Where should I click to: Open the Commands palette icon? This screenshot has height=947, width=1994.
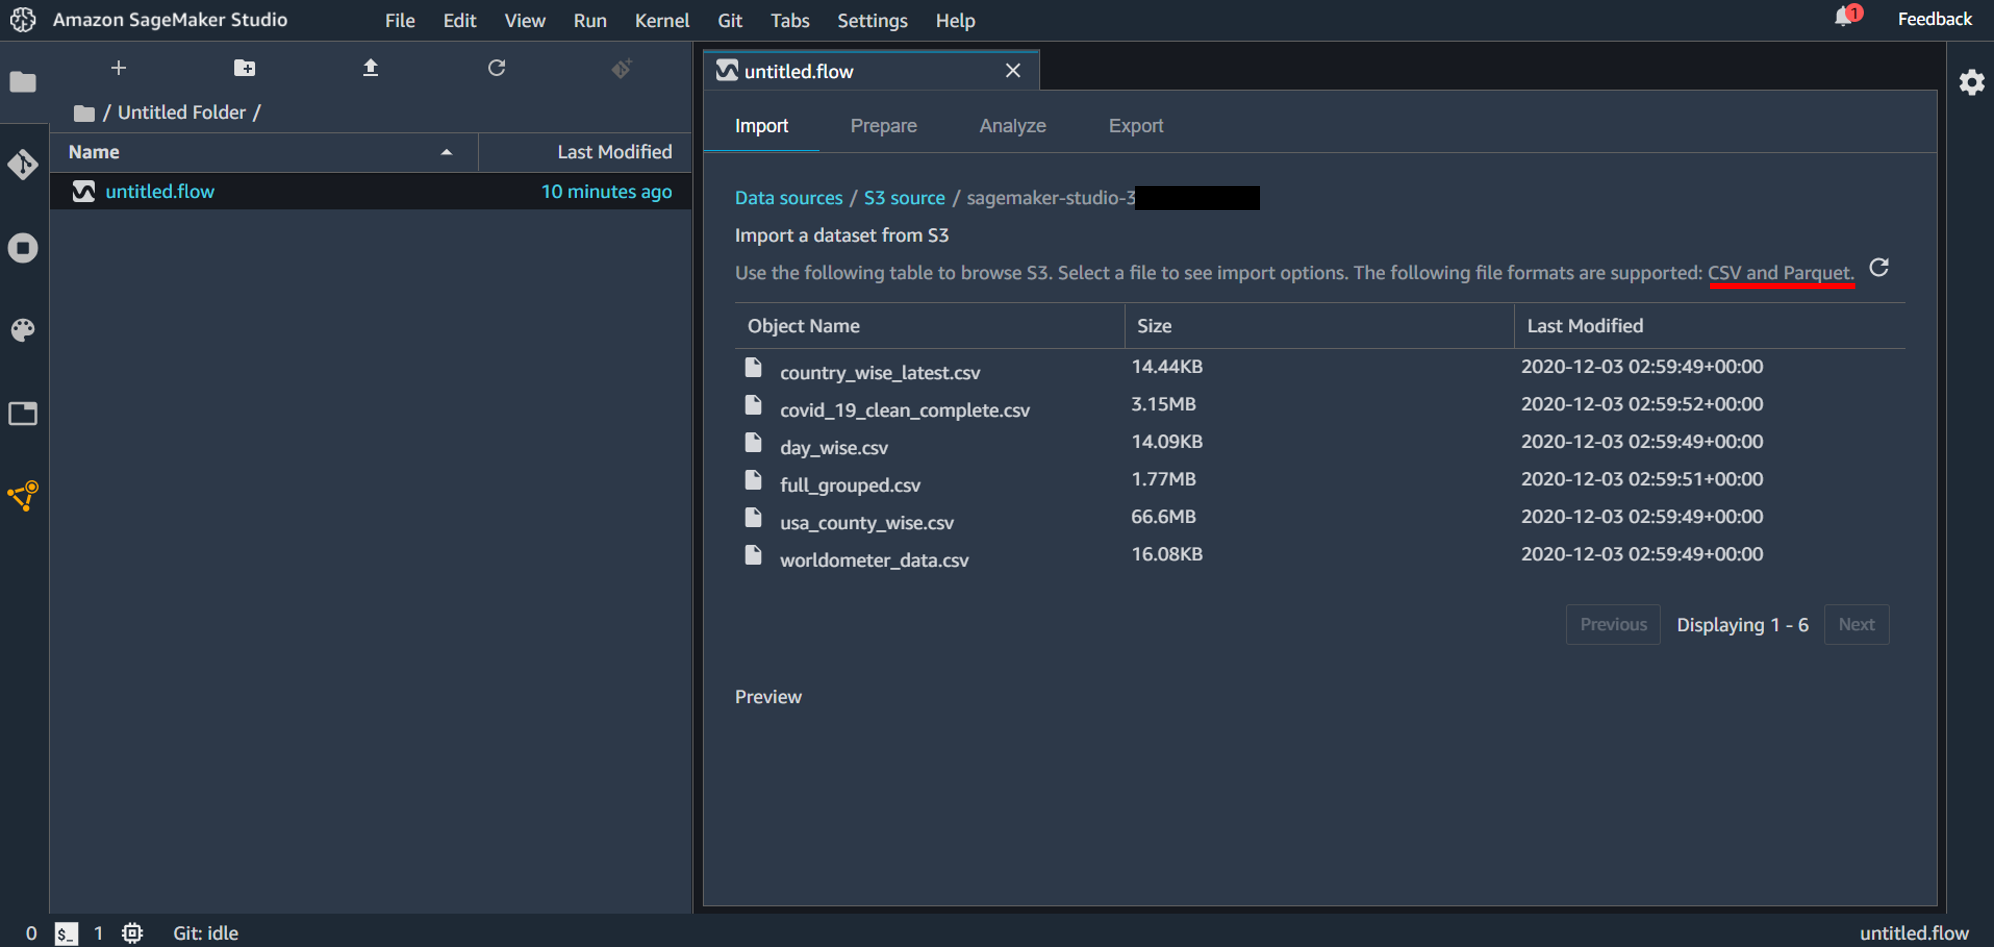pos(23,330)
